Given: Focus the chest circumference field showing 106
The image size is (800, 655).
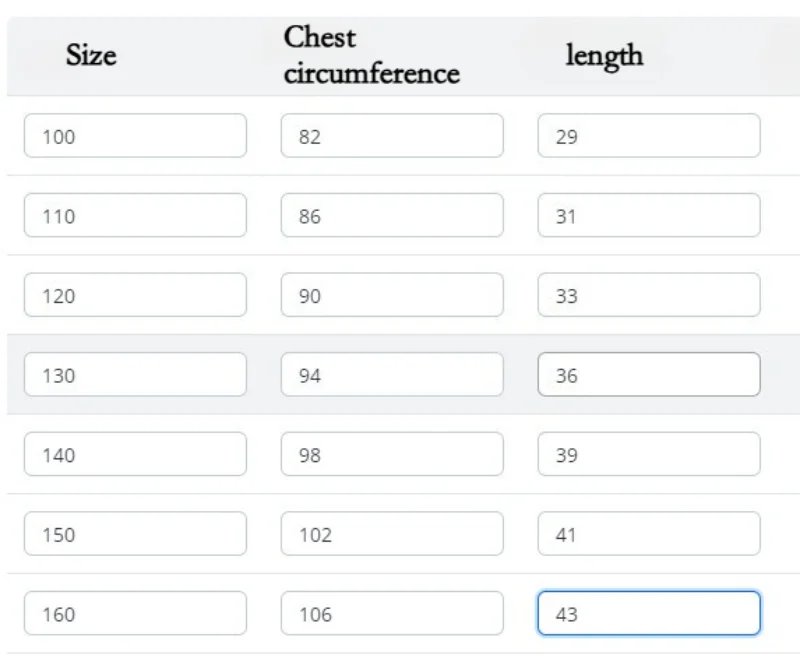Looking at the screenshot, I should pos(392,613).
